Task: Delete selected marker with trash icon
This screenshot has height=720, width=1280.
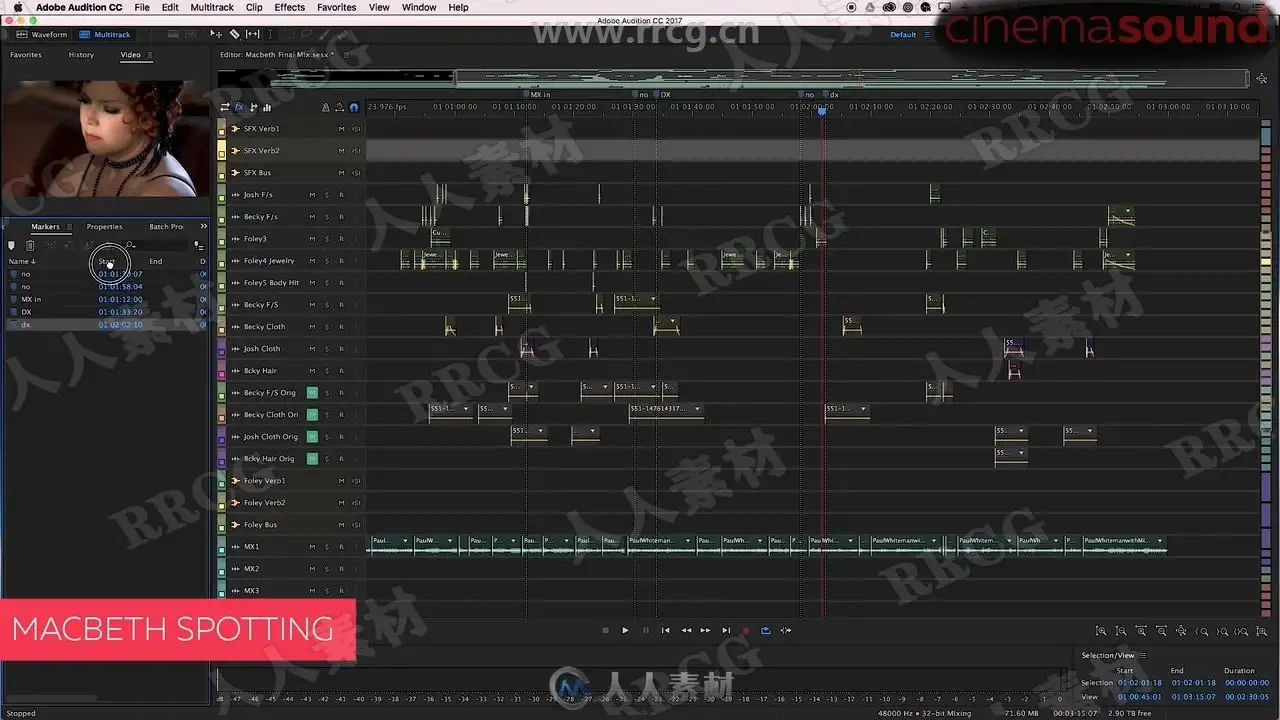Action: tap(30, 245)
